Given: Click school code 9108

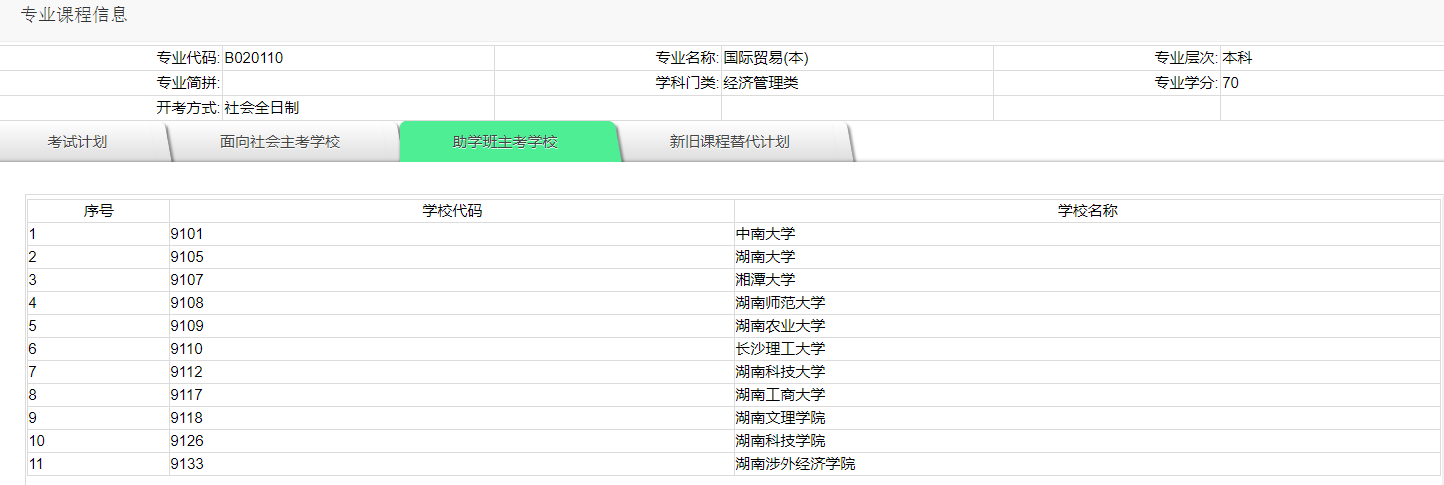Looking at the screenshot, I should [187, 303].
